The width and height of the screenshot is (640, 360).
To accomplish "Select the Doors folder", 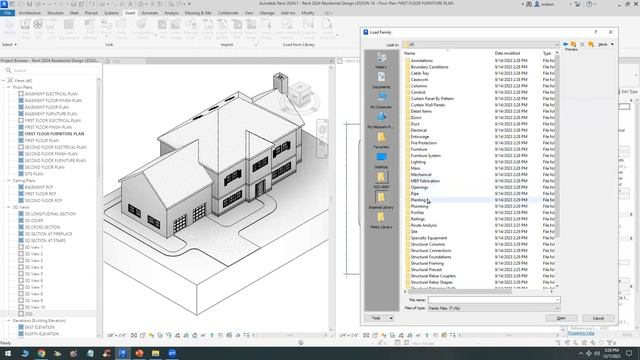I will [416, 118].
